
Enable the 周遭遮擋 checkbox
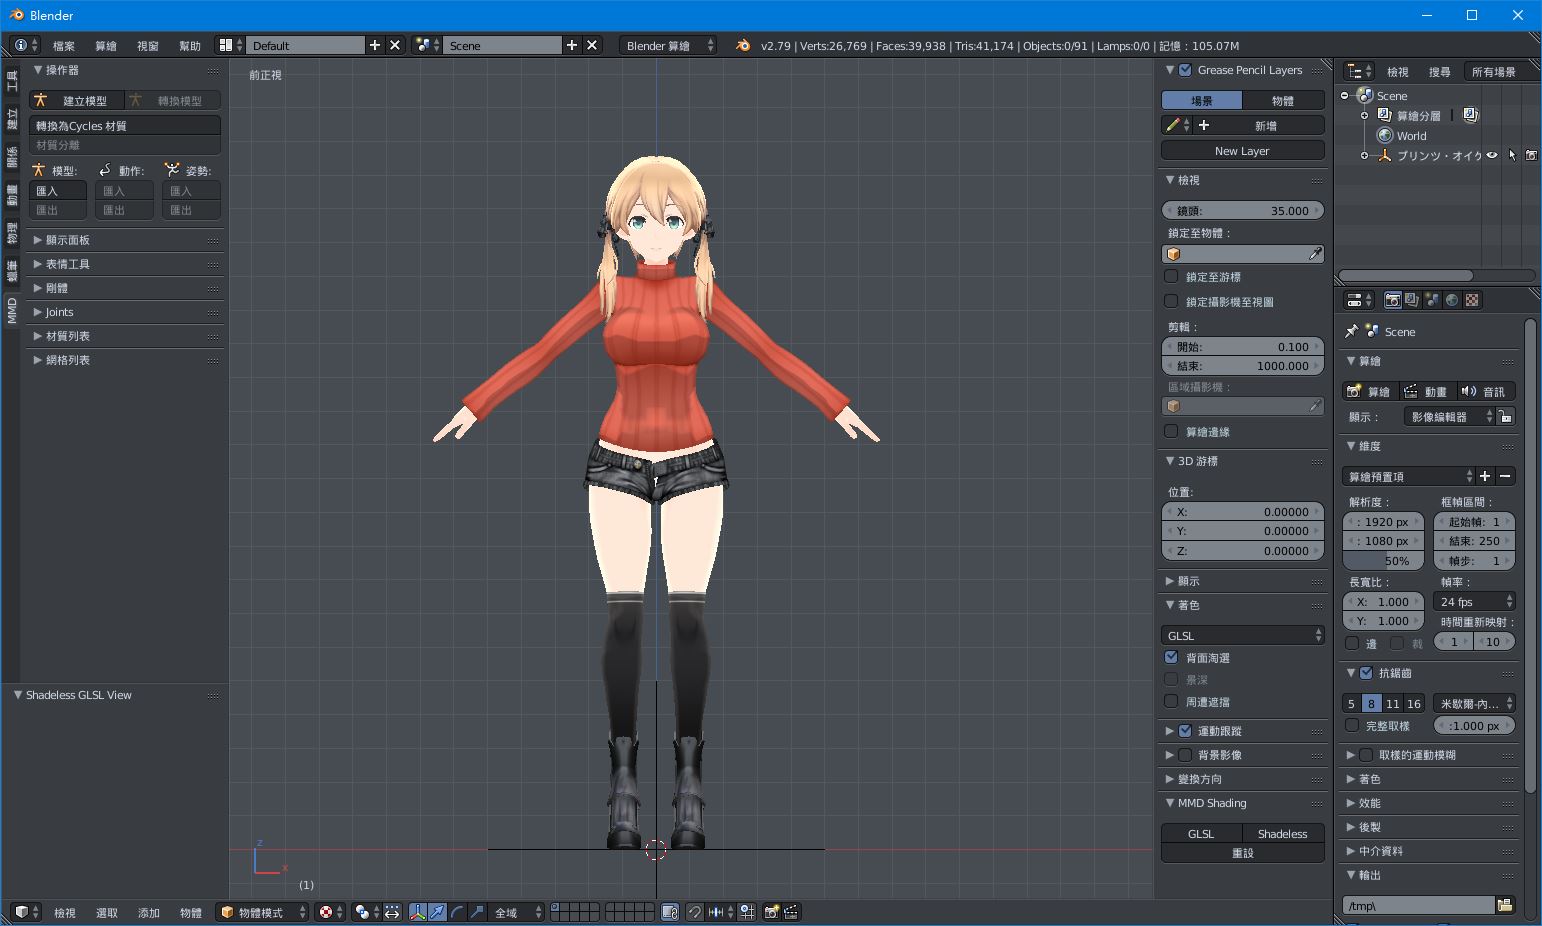point(1171,701)
